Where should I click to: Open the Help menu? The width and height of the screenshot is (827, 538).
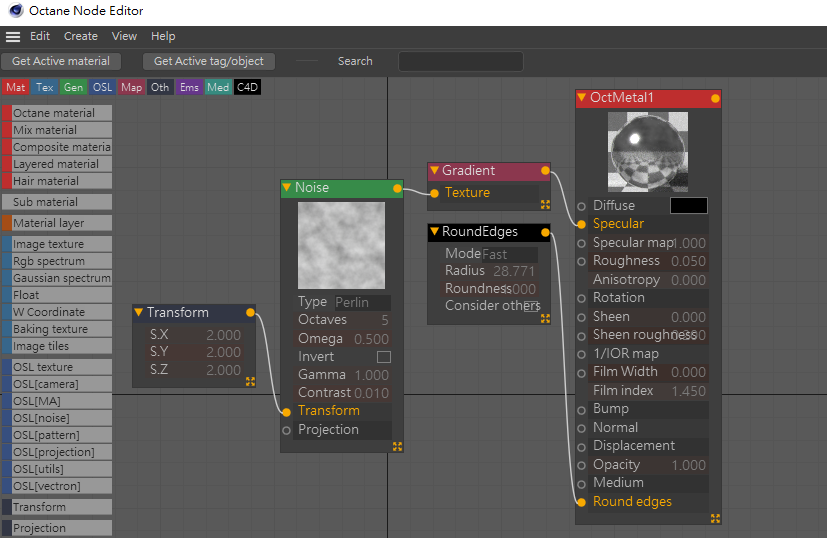pyautogui.click(x=163, y=36)
